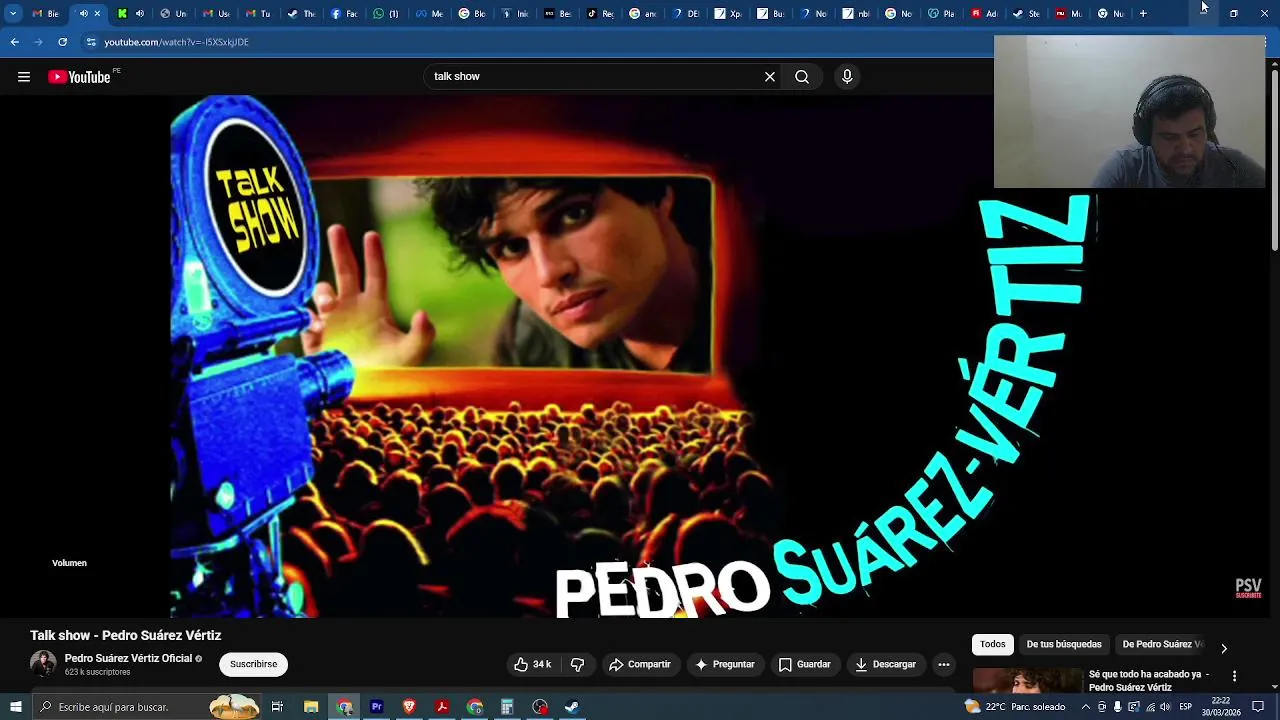Switch to the Adobe 'Ad' browser tab
The height and width of the screenshot is (720, 1280).
point(984,14)
